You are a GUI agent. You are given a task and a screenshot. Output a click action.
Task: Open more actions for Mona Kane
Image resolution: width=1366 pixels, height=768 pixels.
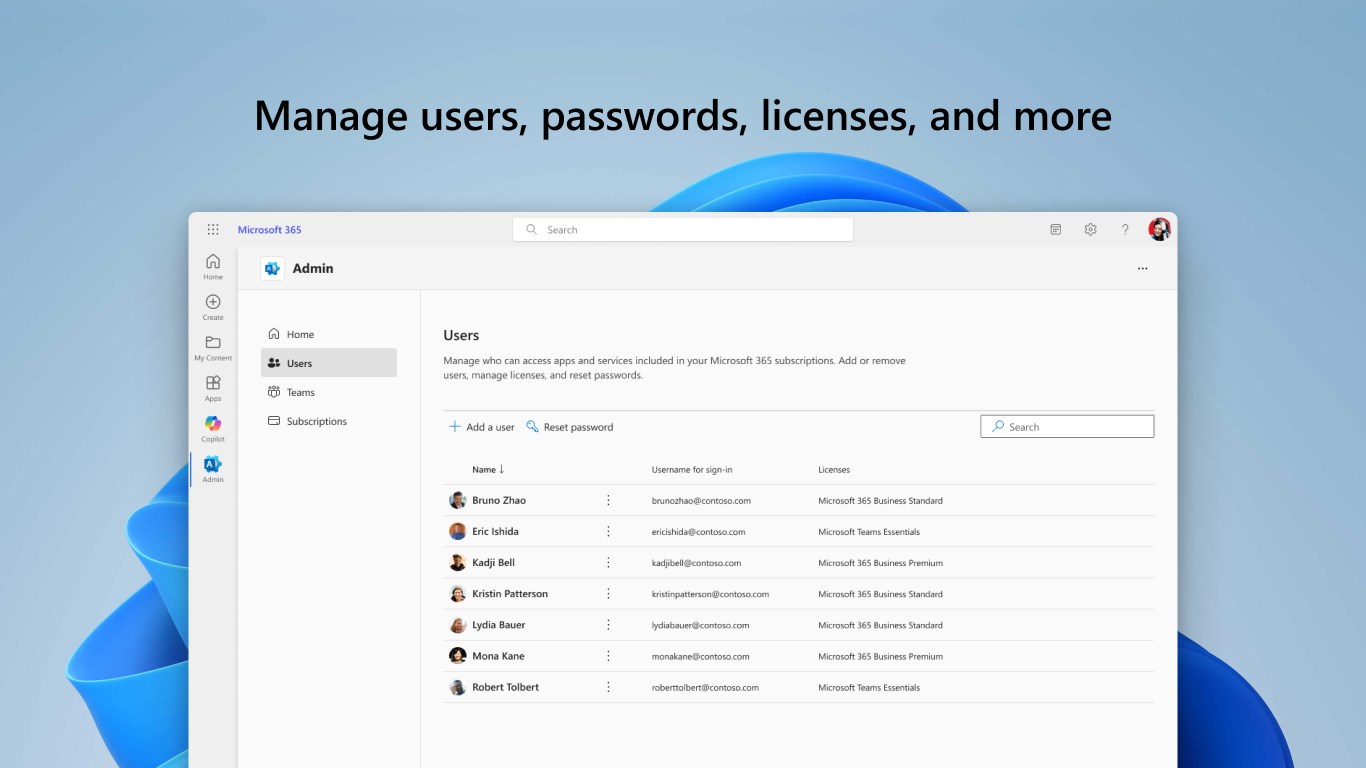click(608, 656)
